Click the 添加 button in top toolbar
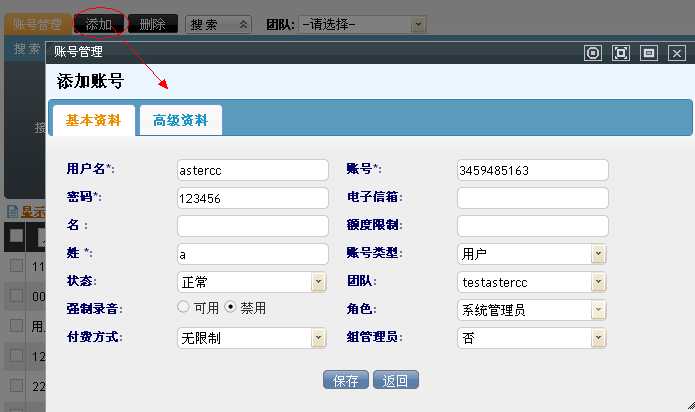Image resolution: width=695 pixels, height=412 pixels. [x=98, y=24]
